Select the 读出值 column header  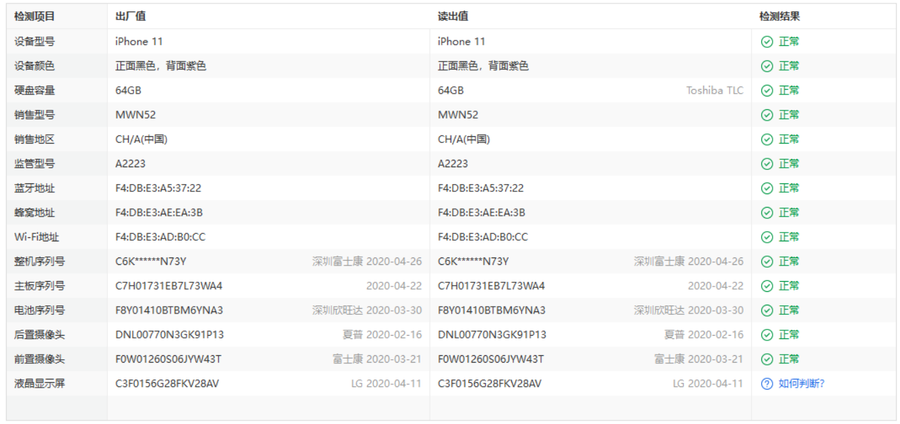pos(453,17)
